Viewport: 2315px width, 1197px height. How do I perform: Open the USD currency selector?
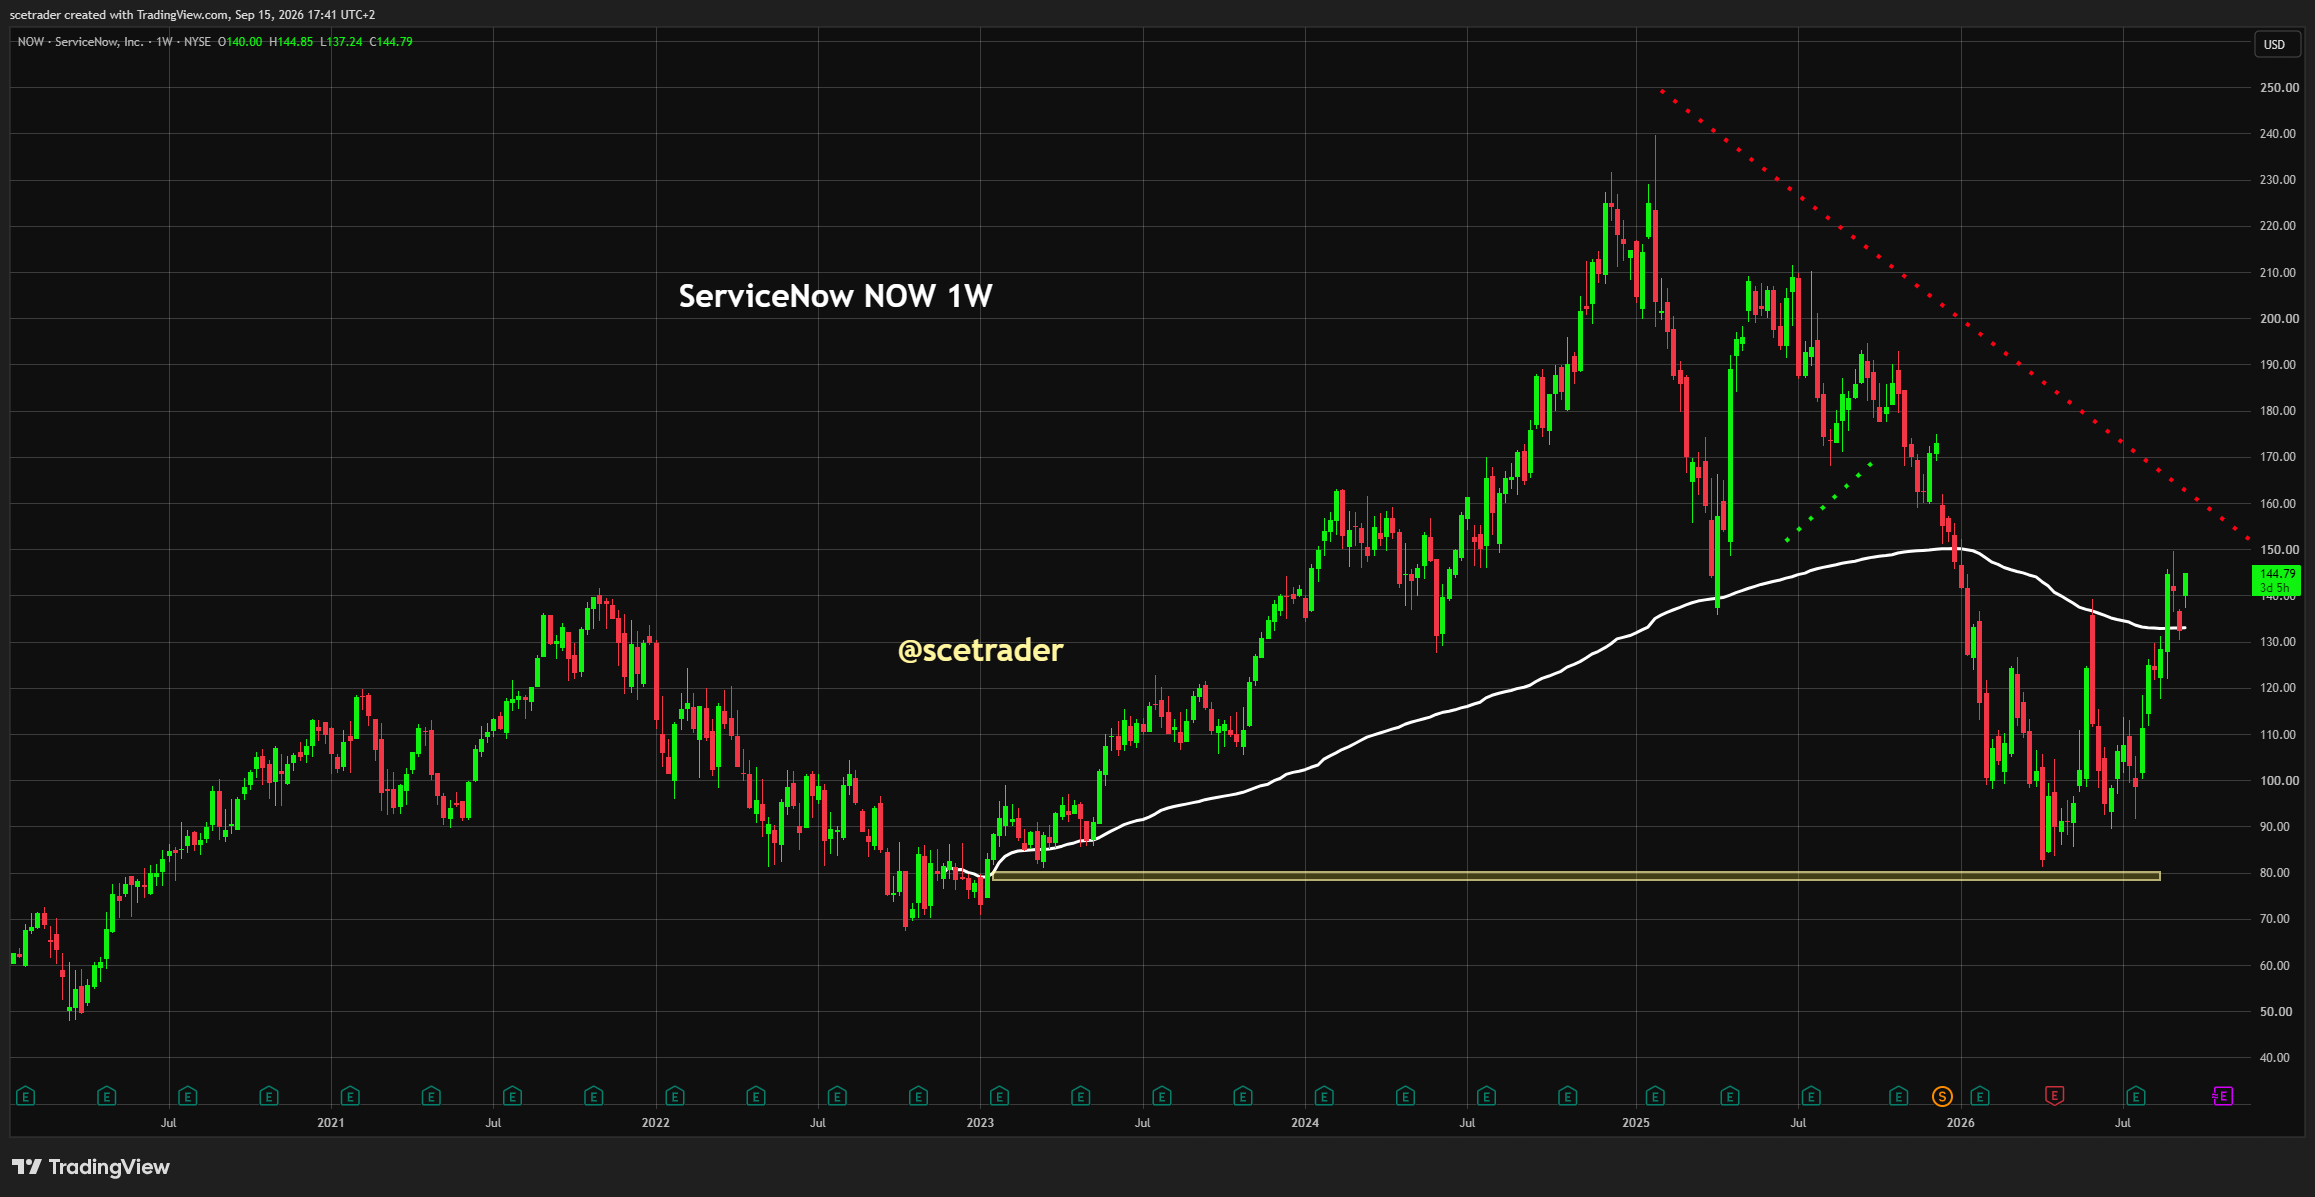coord(2274,44)
